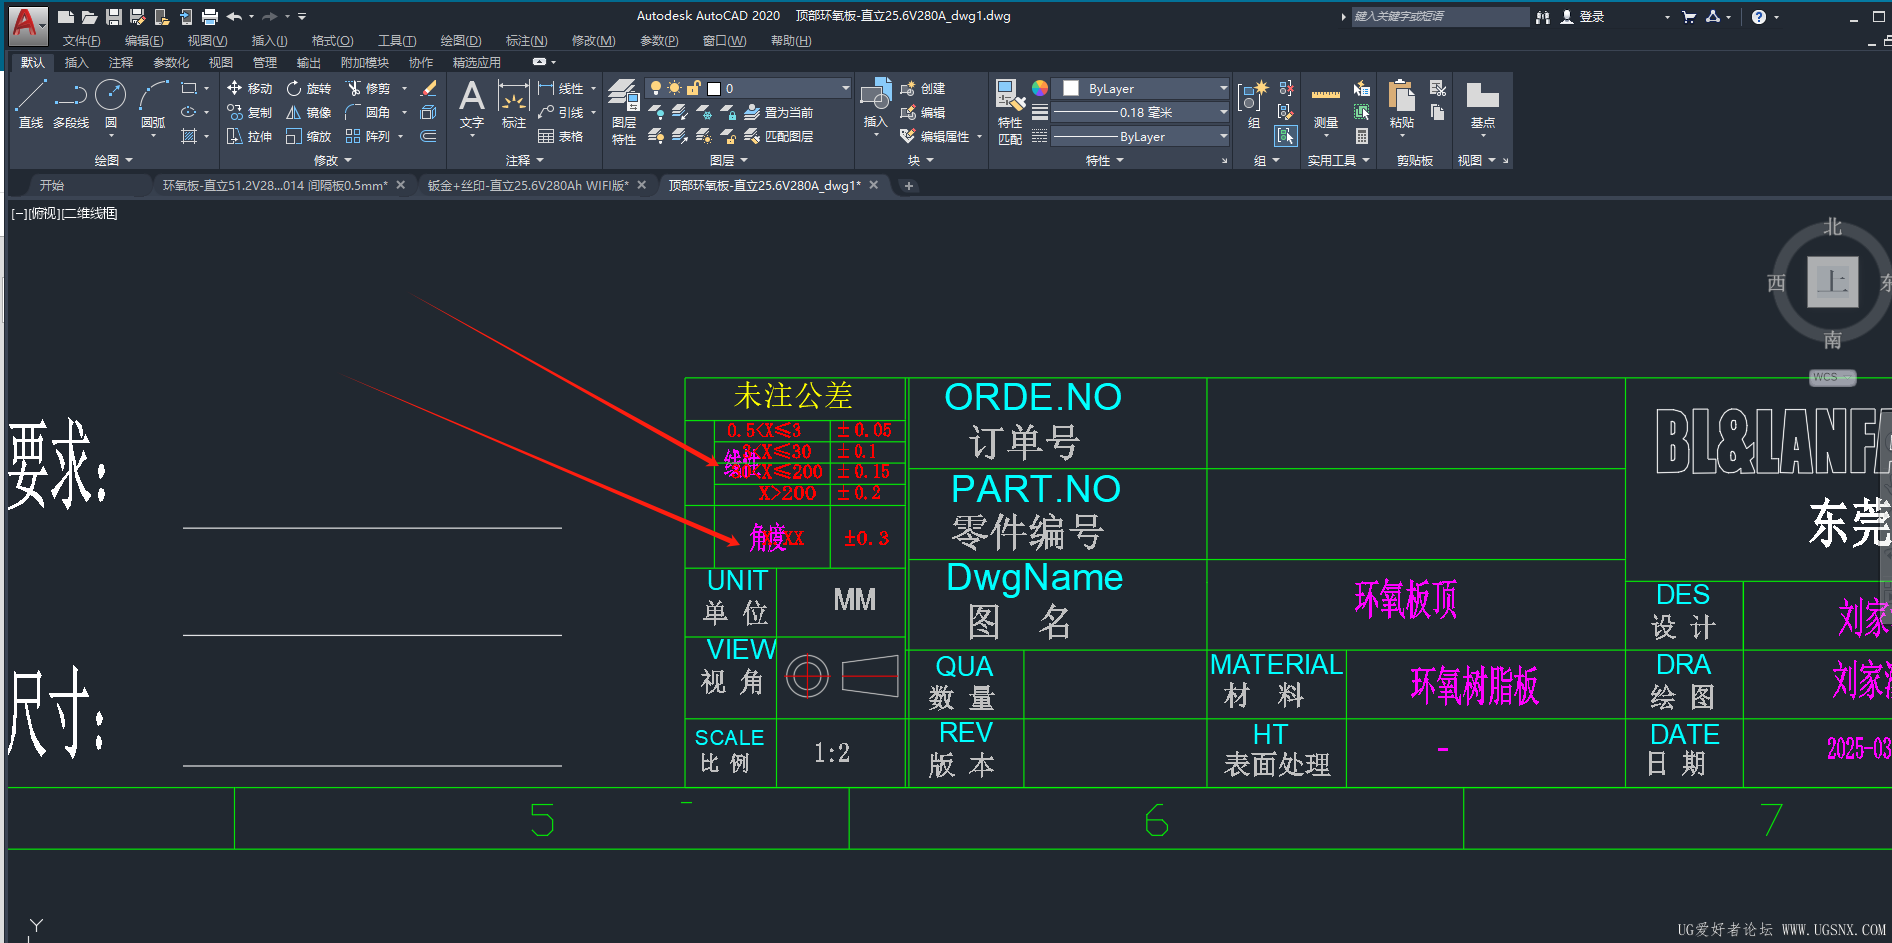Click the 组 (Group) create icon

(1253, 104)
